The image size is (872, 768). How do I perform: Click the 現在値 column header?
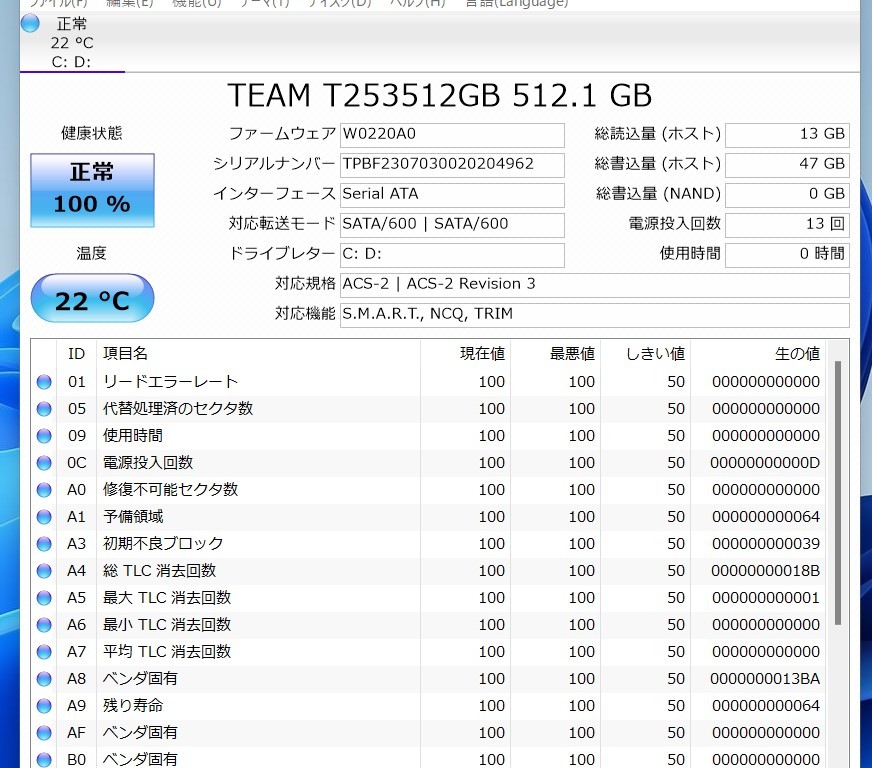coord(465,354)
